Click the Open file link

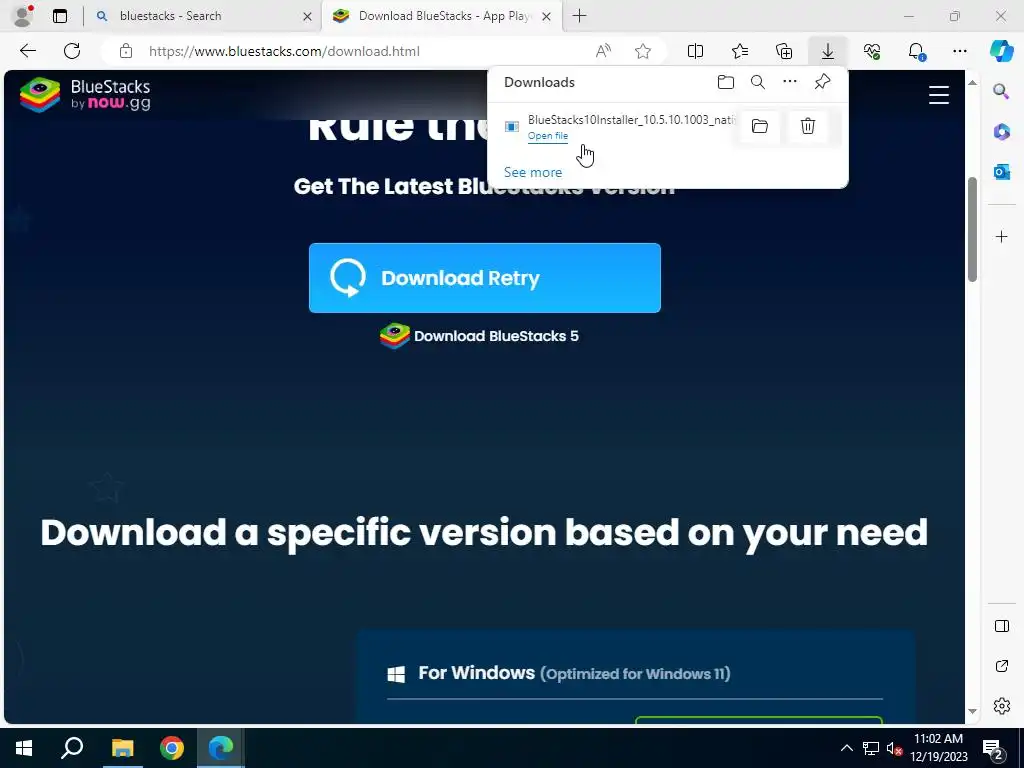pos(547,136)
